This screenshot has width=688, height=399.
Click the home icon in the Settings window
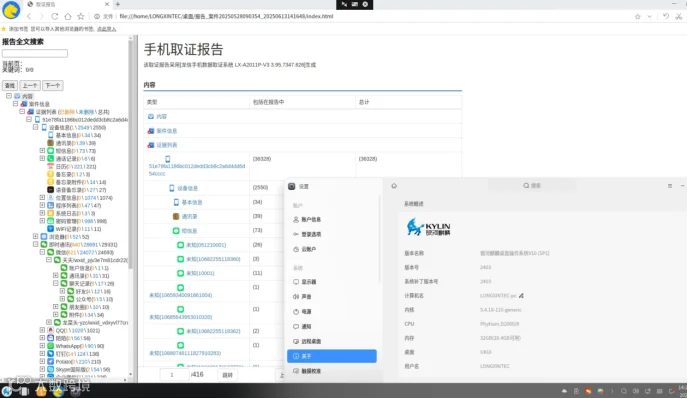[394, 186]
